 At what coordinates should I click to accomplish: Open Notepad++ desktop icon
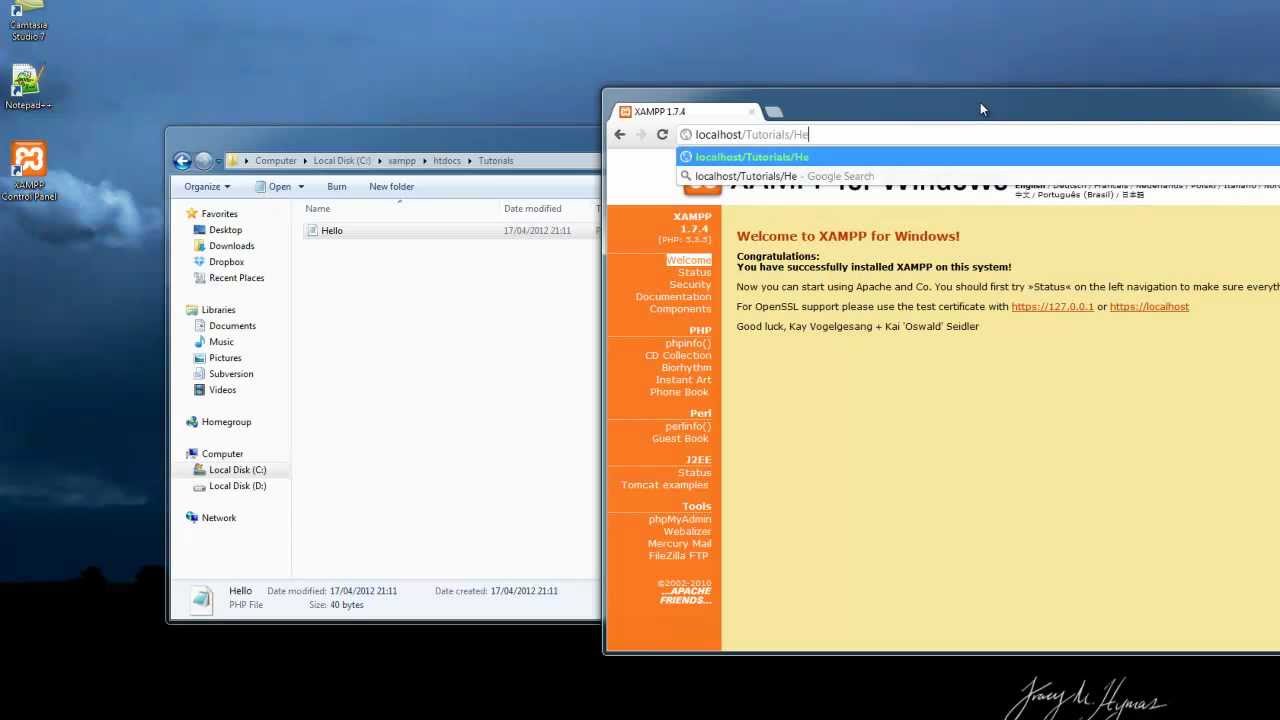(x=28, y=85)
